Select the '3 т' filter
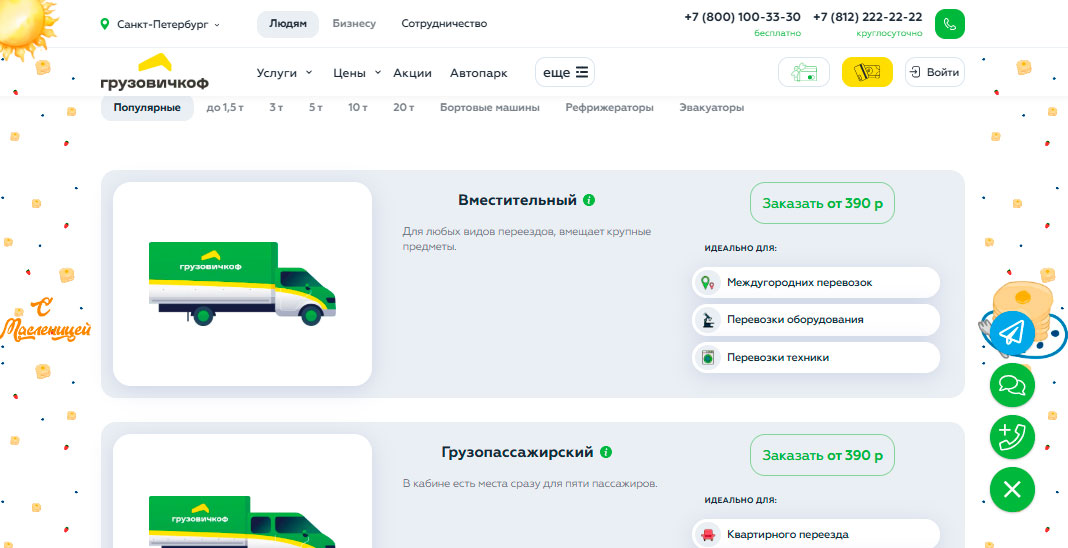The width and height of the screenshot is (1068, 548). [x=276, y=108]
